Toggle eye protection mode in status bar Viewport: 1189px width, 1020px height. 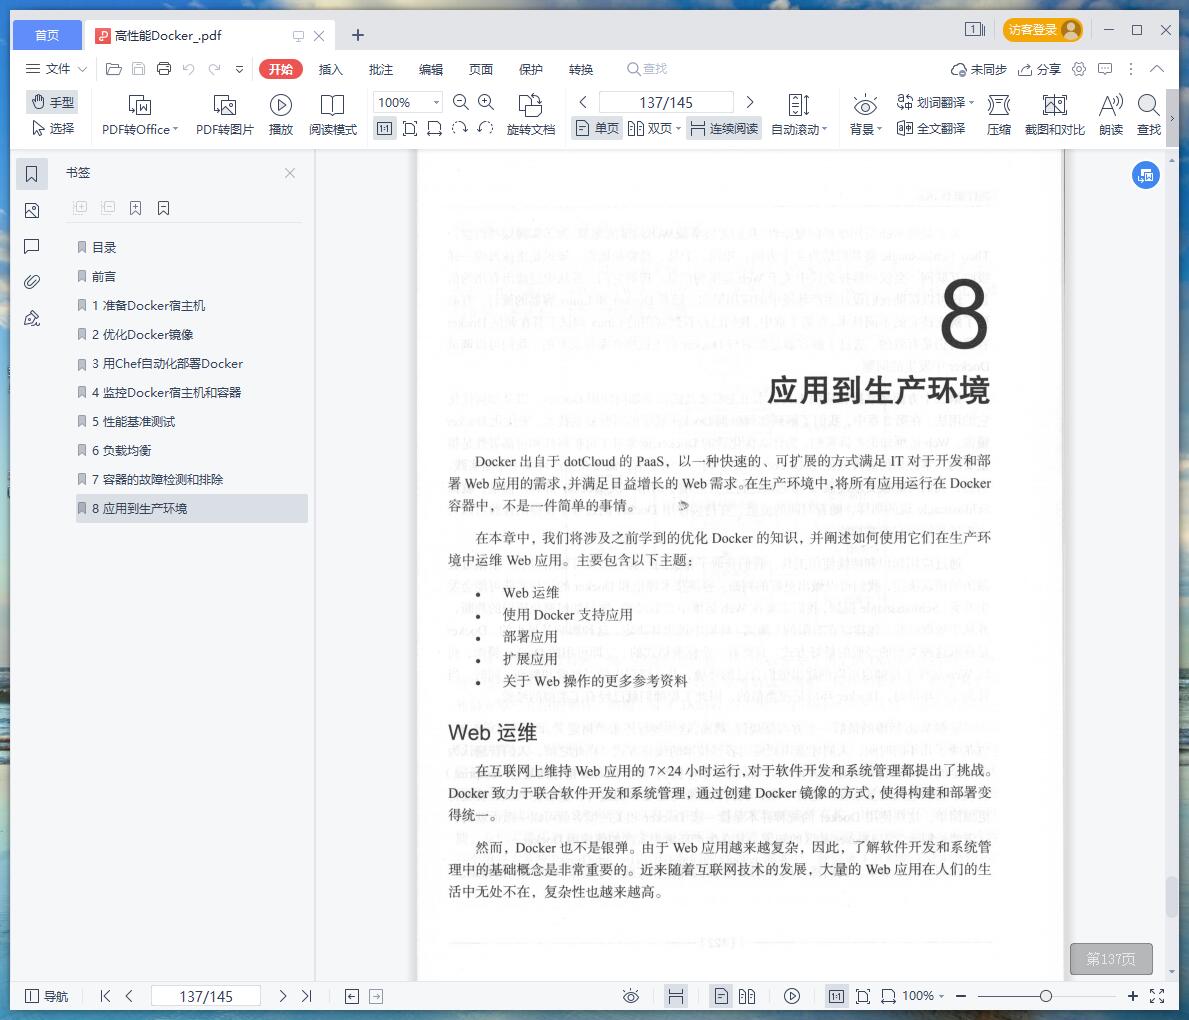(x=630, y=996)
